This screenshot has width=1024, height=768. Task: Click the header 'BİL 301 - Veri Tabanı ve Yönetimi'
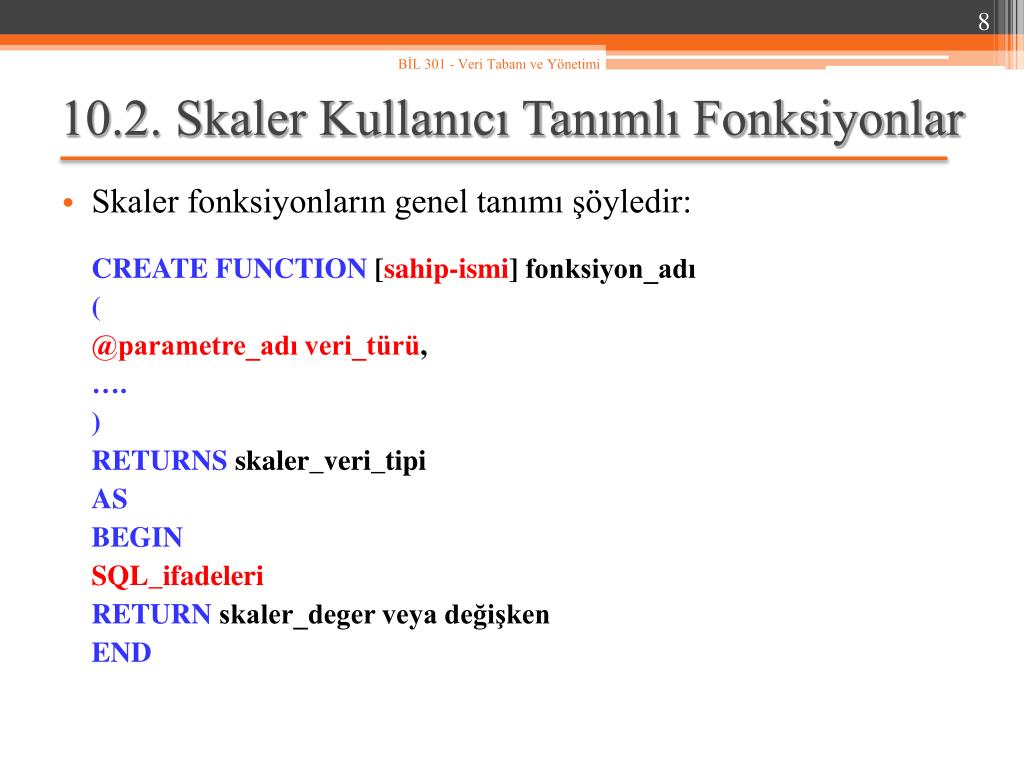499,64
